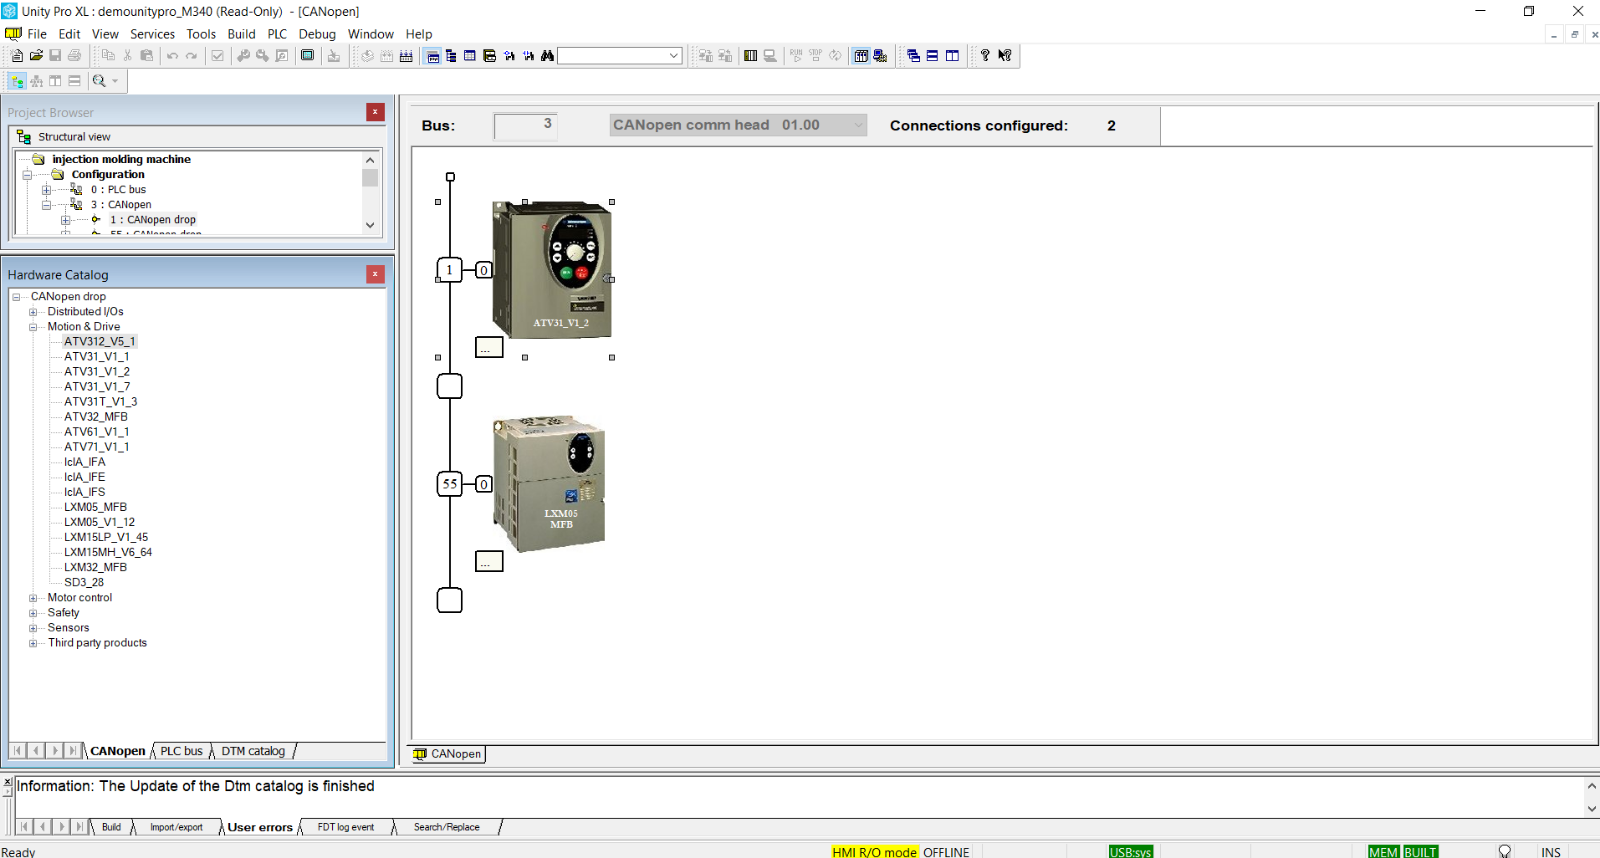Click the CANopen window tab

[x=449, y=754]
